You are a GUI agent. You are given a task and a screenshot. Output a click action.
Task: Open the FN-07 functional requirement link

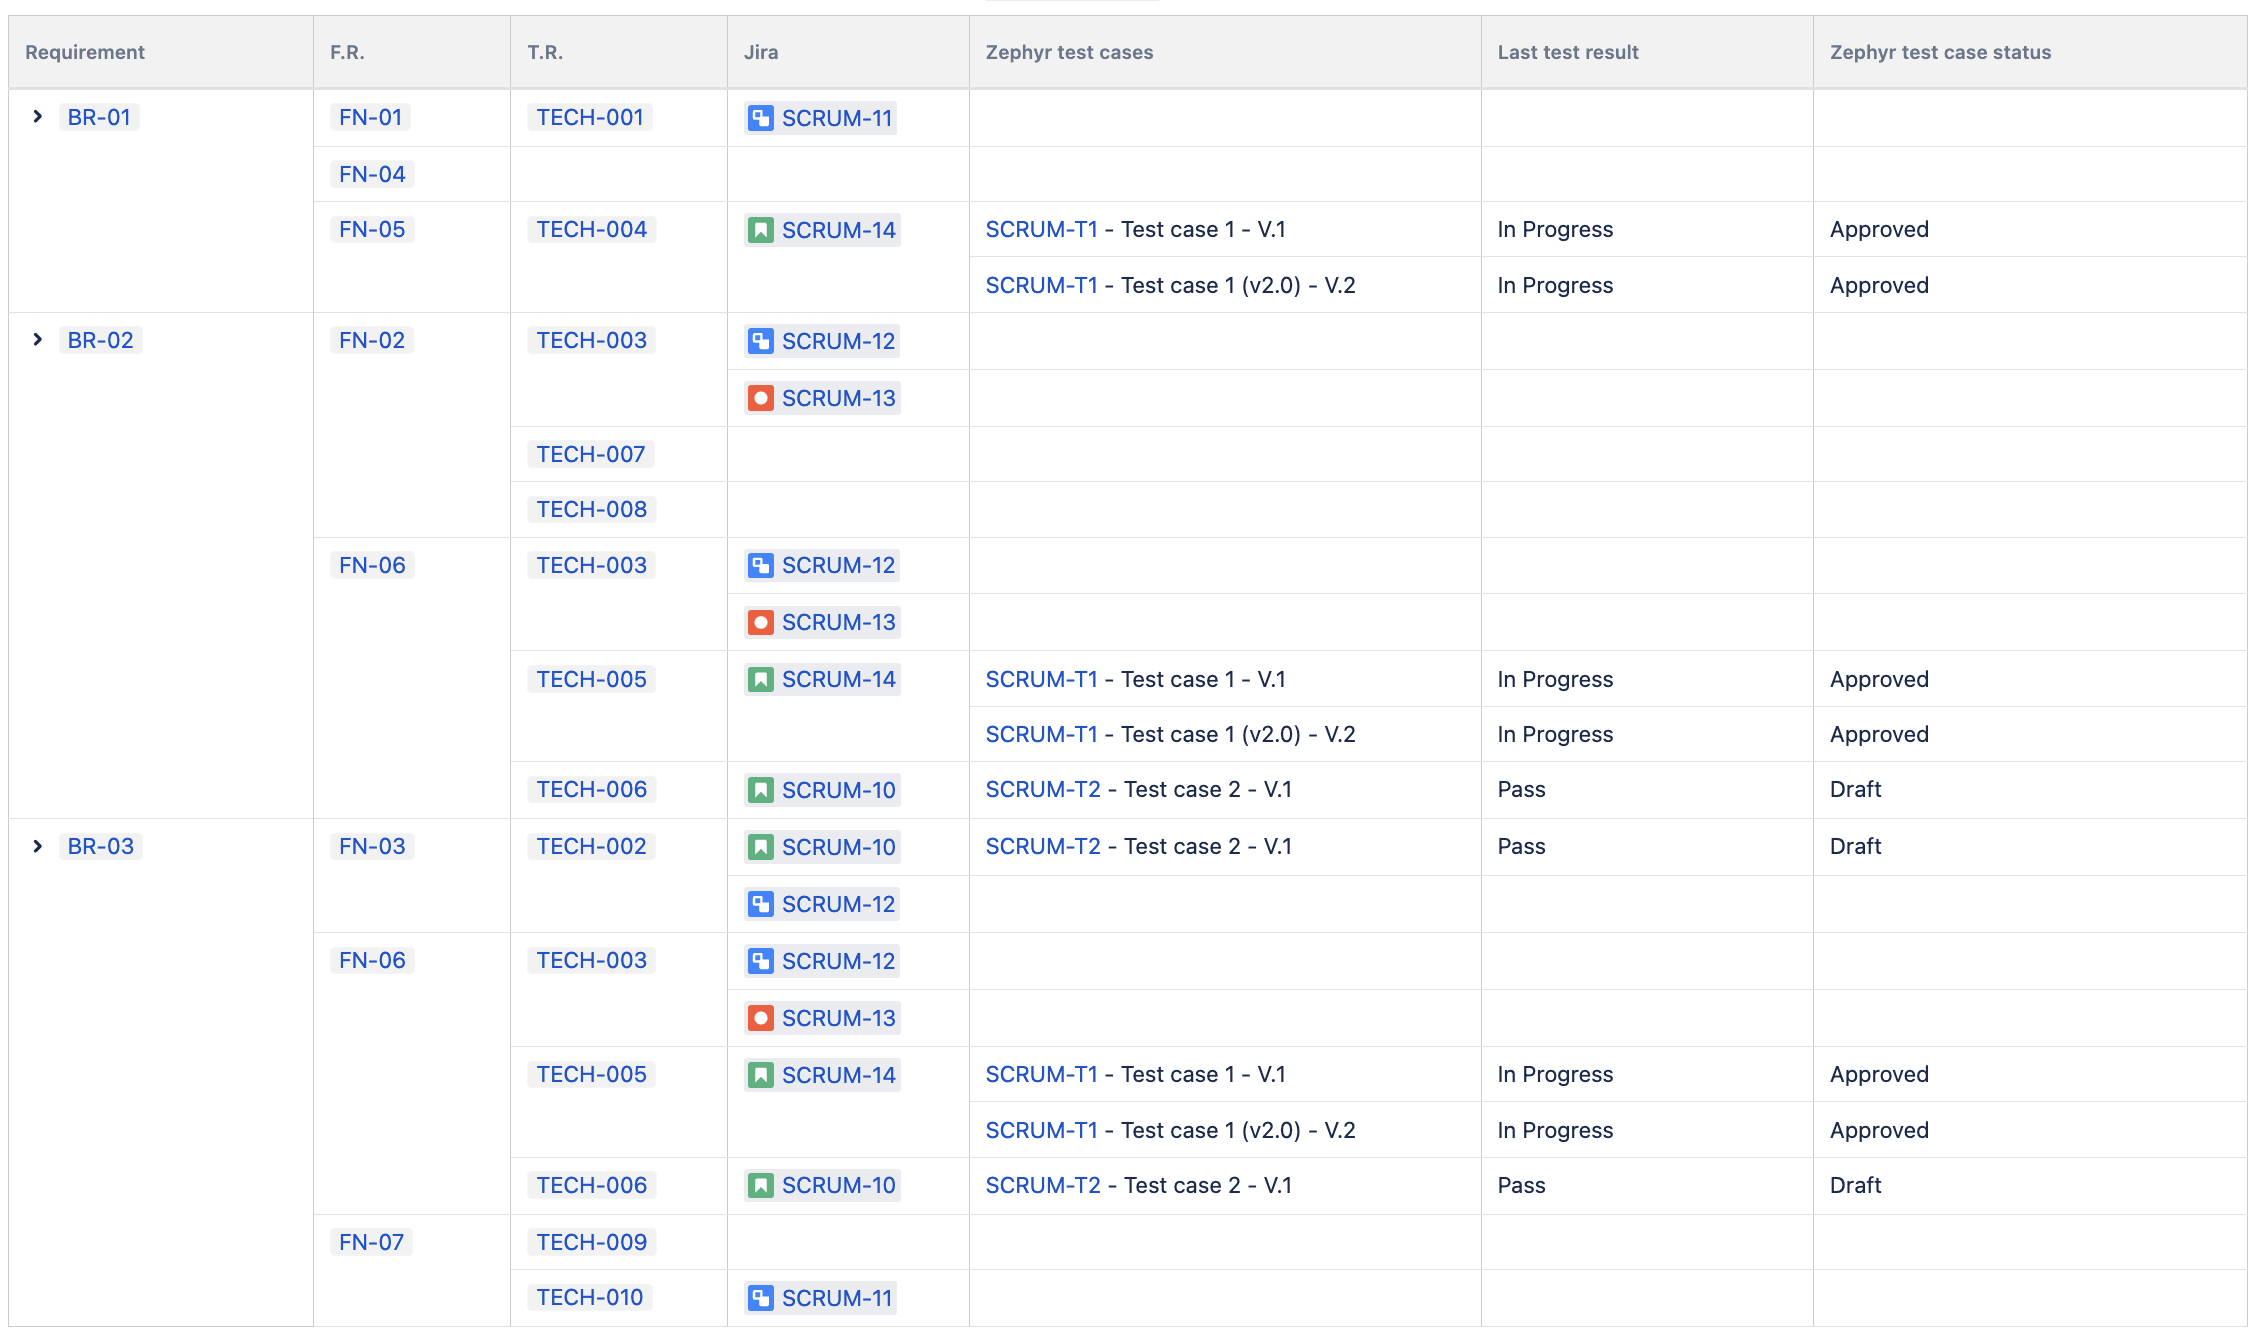(371, 1242)
